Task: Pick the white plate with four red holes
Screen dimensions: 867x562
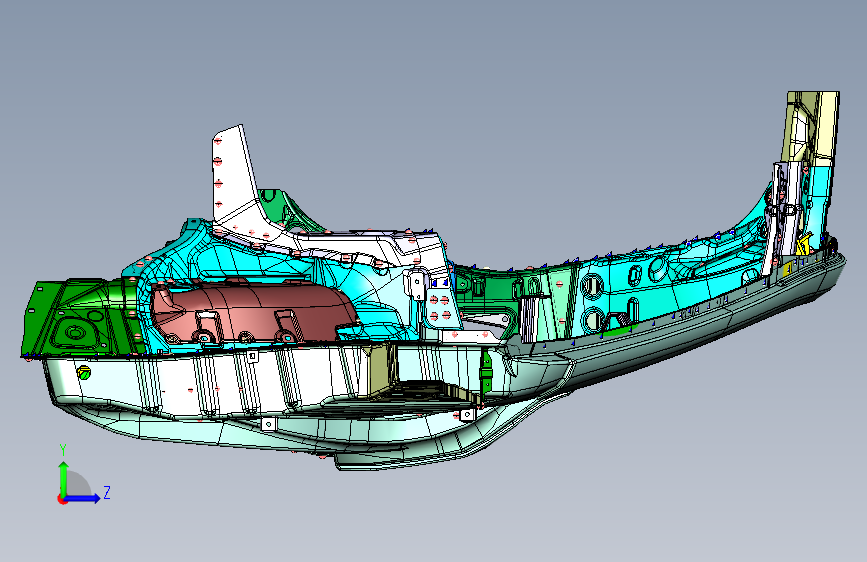Action: coord(441,308)
